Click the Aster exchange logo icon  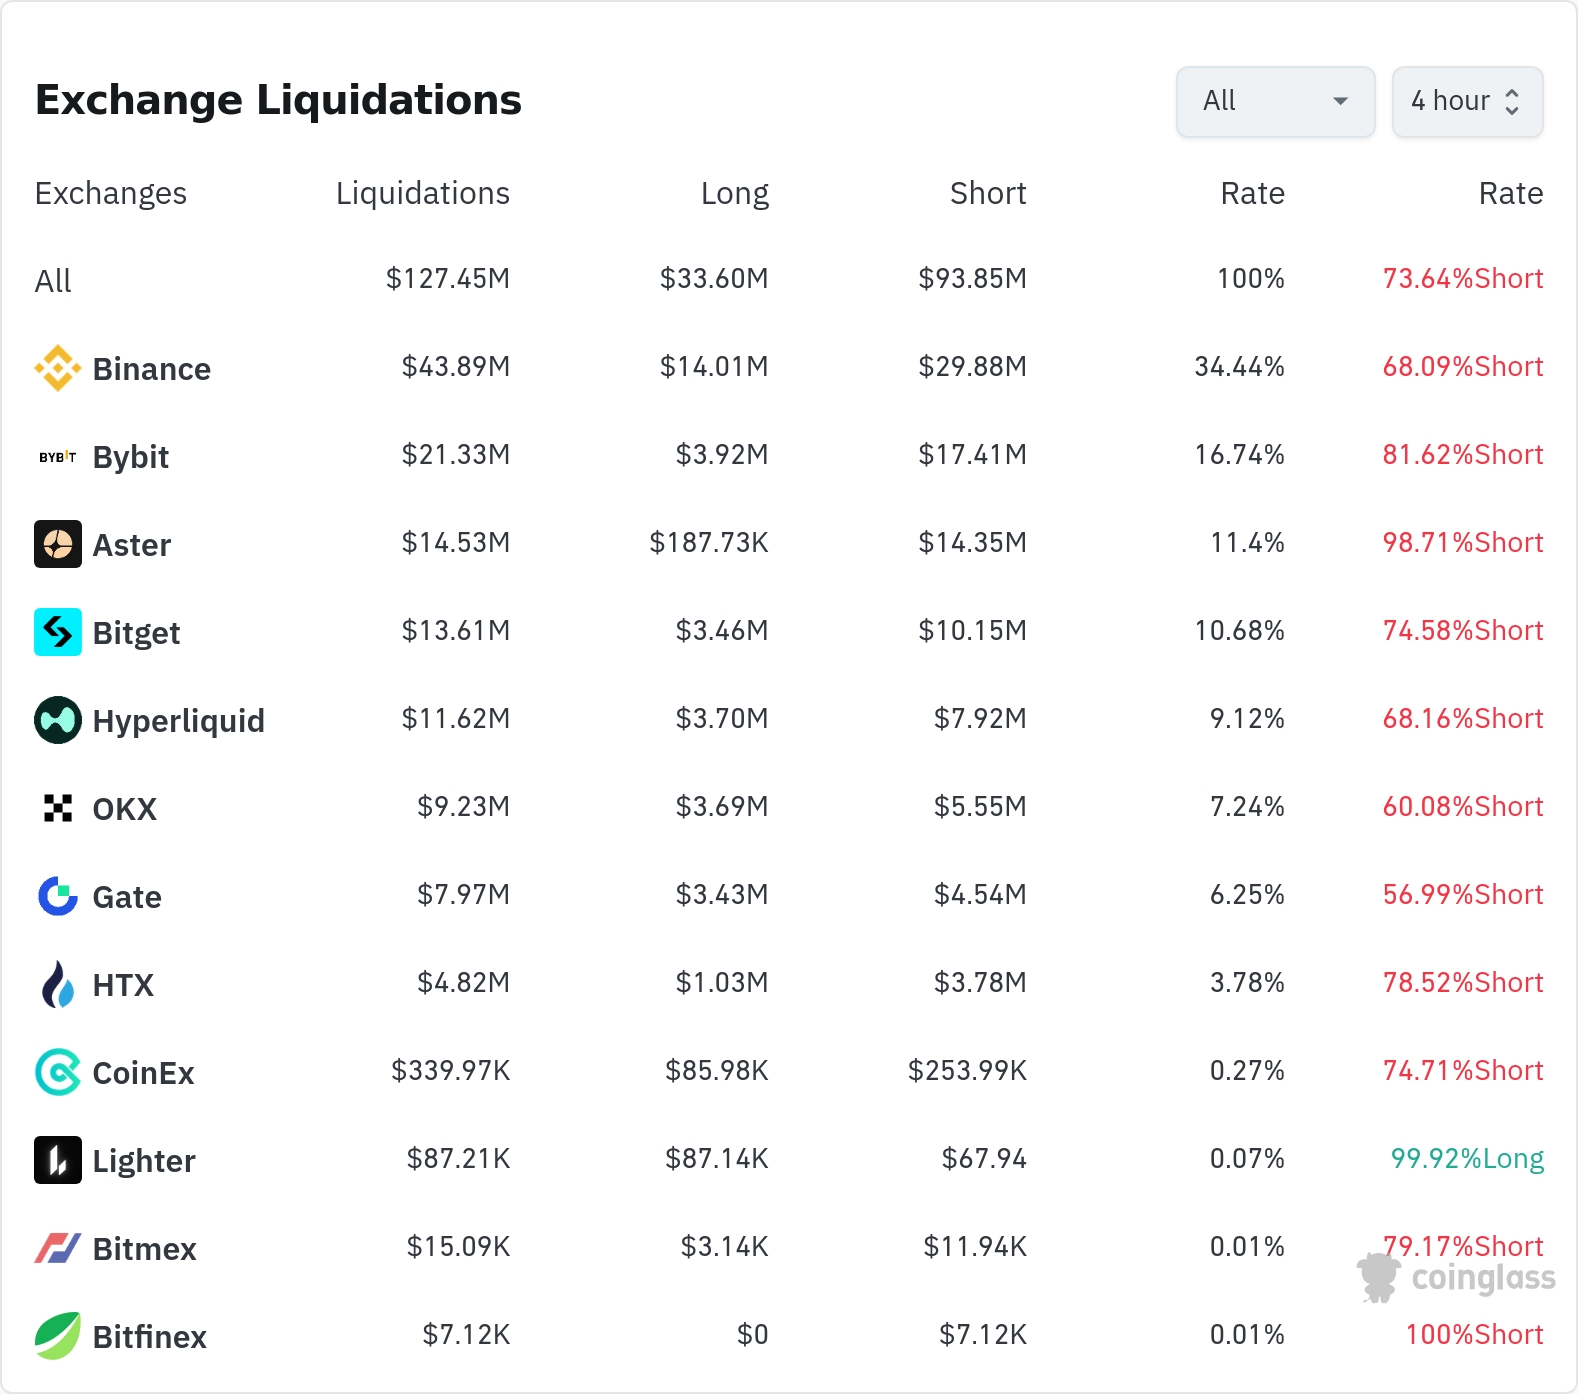click(x=58, y=545)
